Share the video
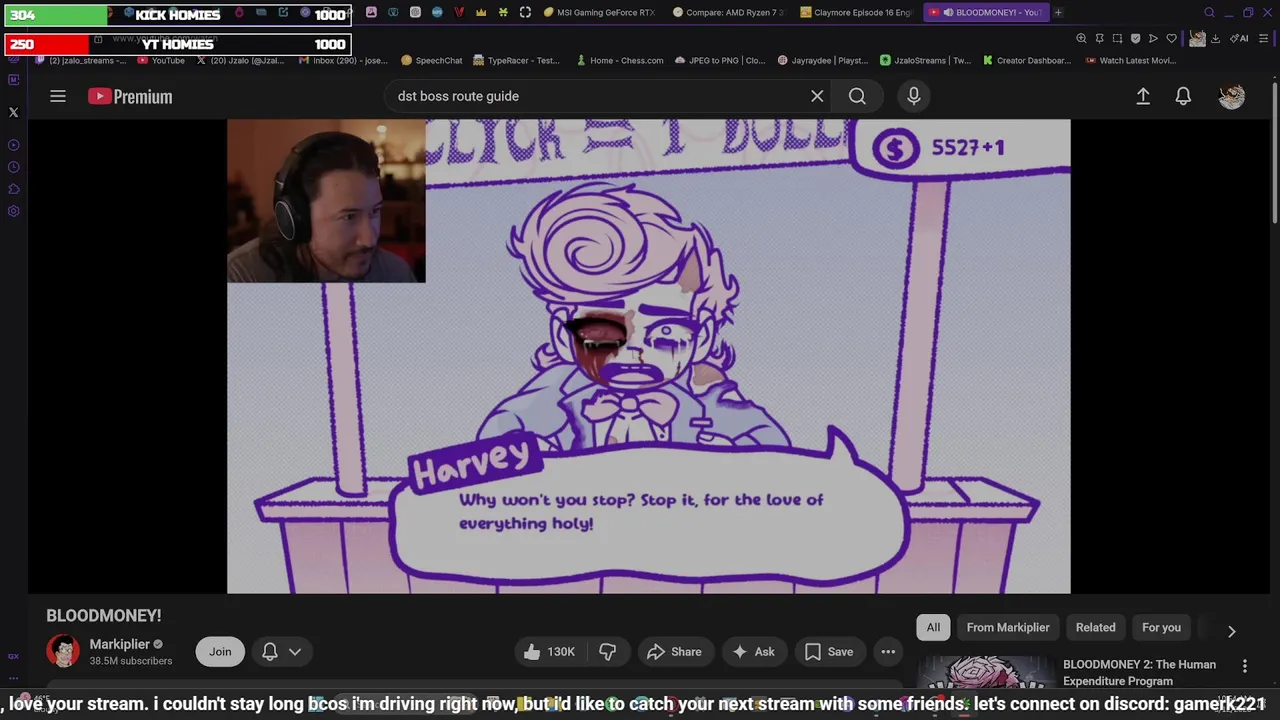1280x720 pixels. coord(674,652)
